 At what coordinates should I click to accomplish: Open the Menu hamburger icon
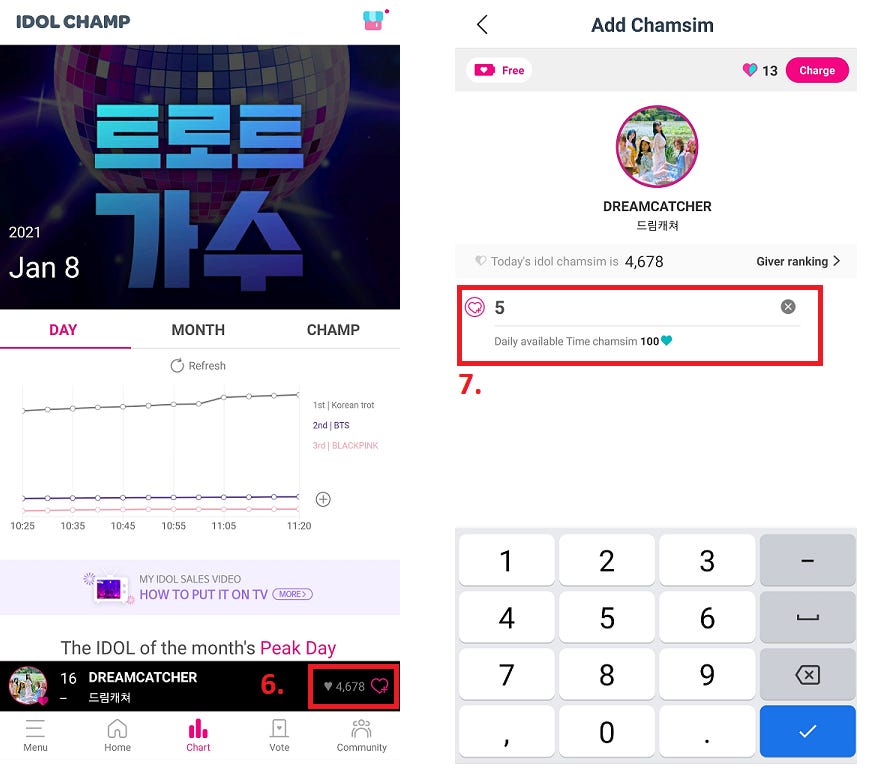[35, 728]
